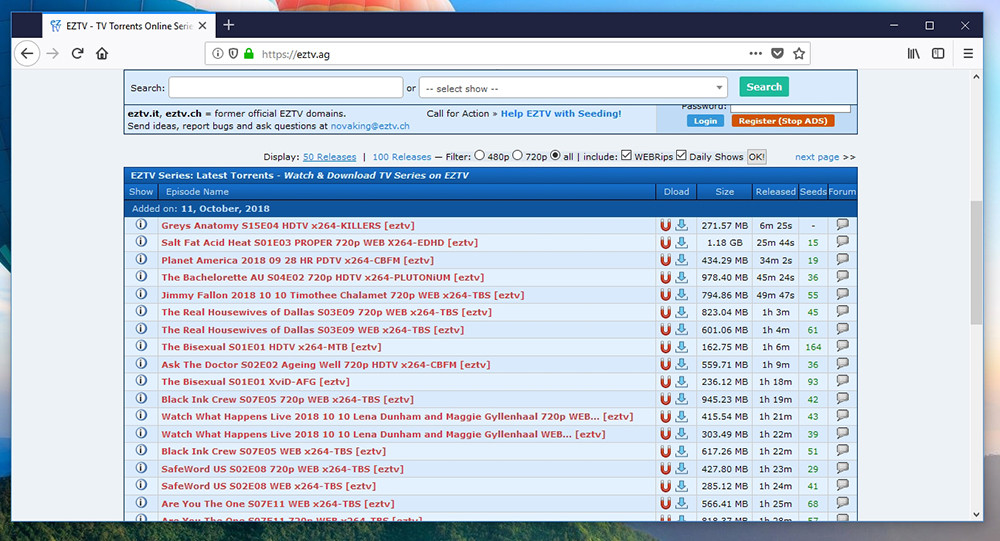Select the 480p filter radio button

479,155
